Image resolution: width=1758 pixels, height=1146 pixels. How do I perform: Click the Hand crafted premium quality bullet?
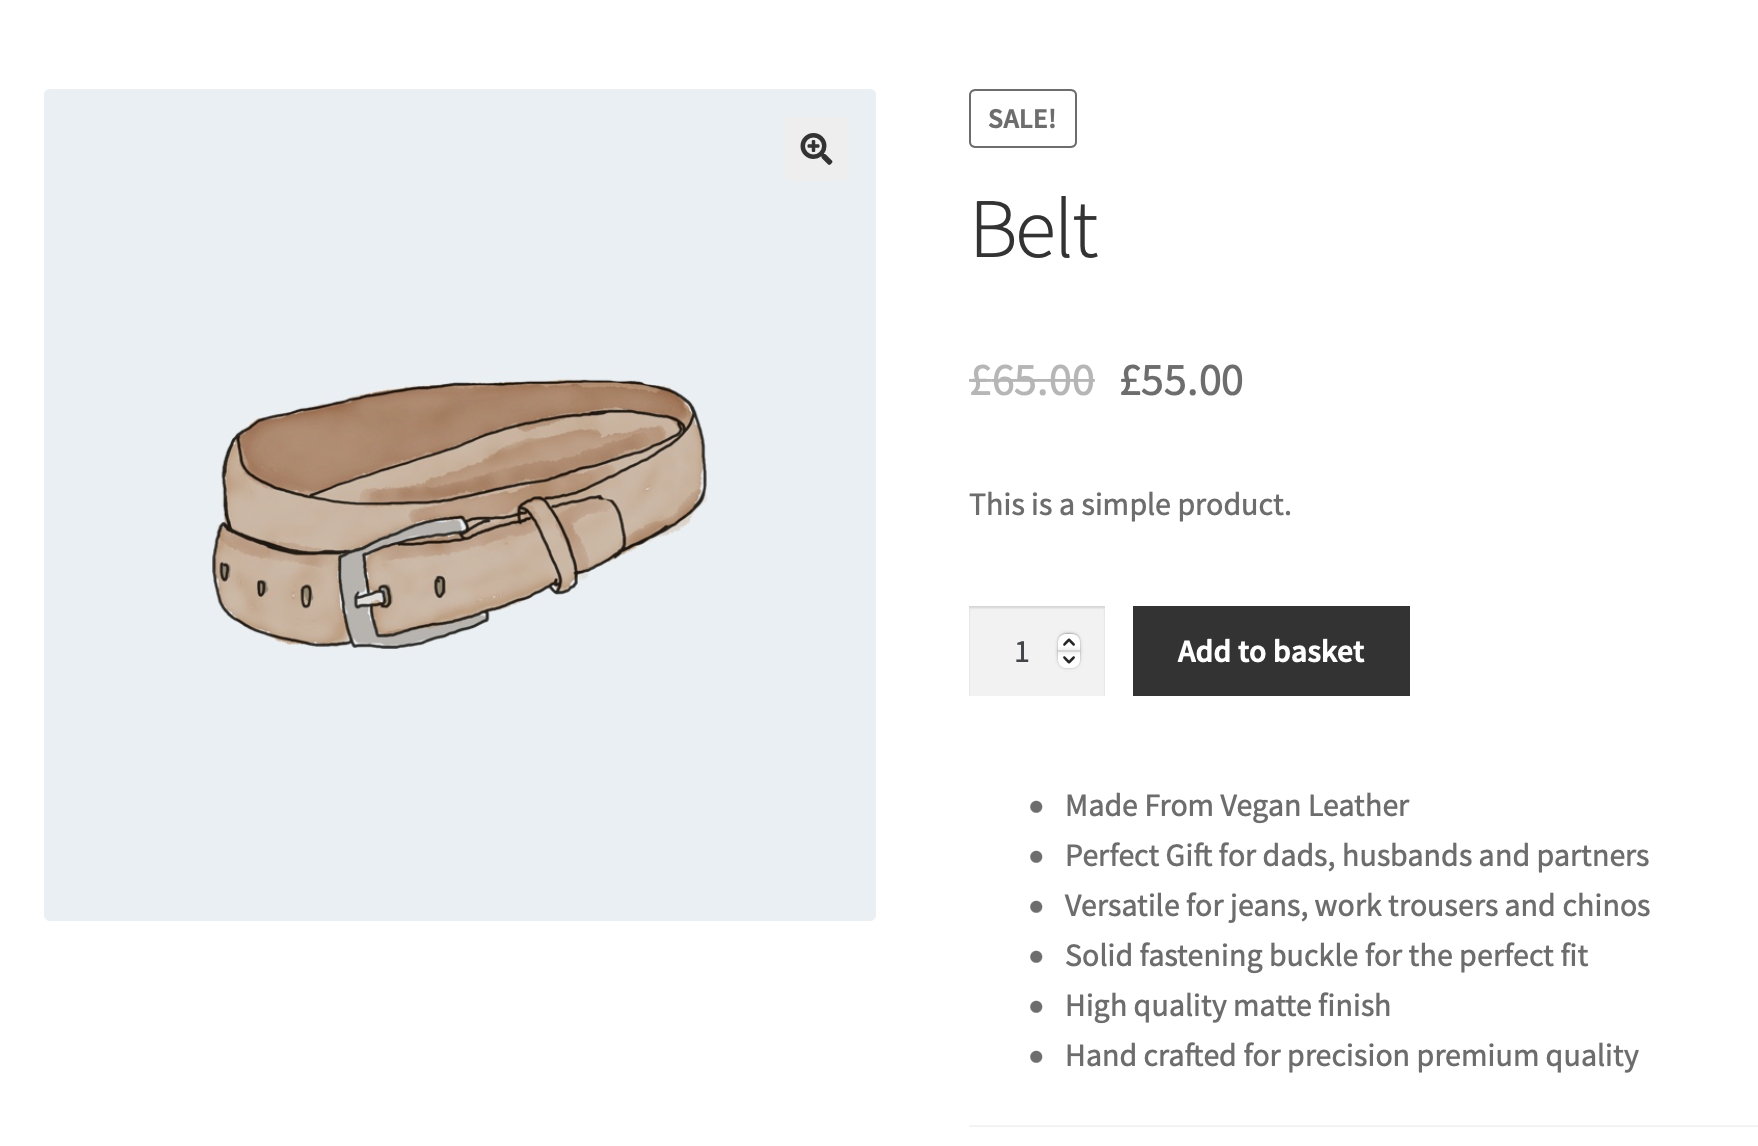[x=1352, y=1055]
